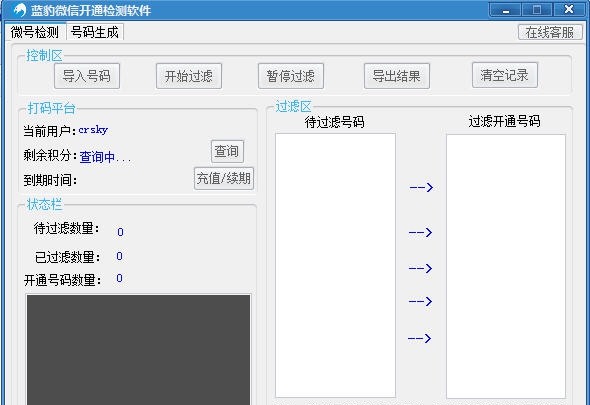Click the 过滤开通号码 column heading
This screenshot has width=590, height=405.
point(504,121)
